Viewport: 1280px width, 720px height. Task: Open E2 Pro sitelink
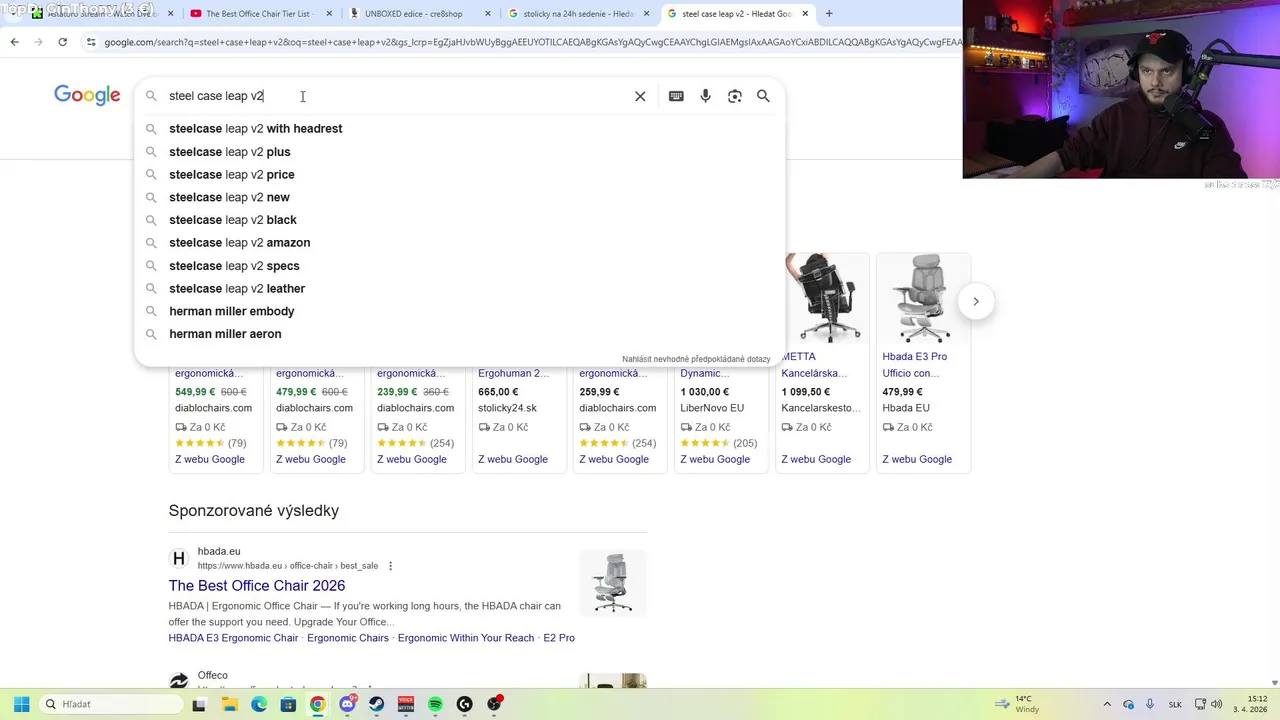559,638
